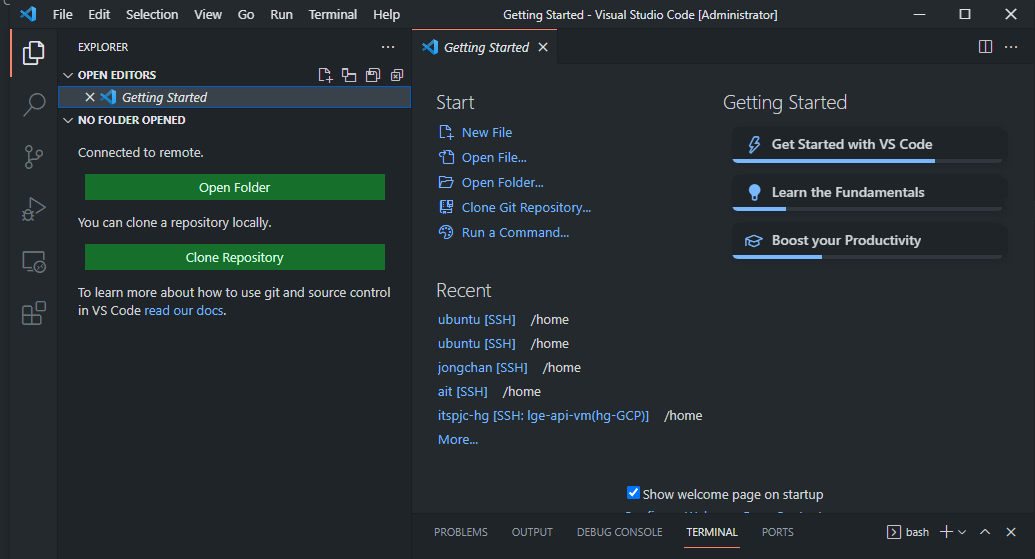Follow the read our docs link
The image size is (1035, 559).
184,310
